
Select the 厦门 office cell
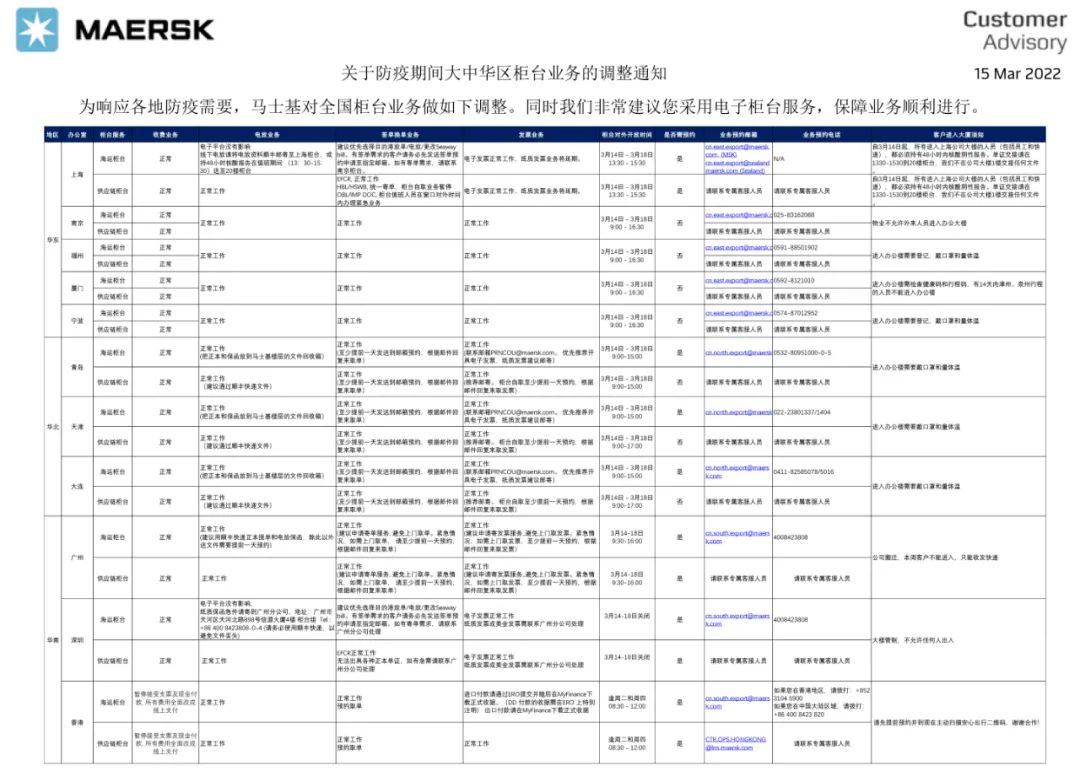tap(77, 288)
